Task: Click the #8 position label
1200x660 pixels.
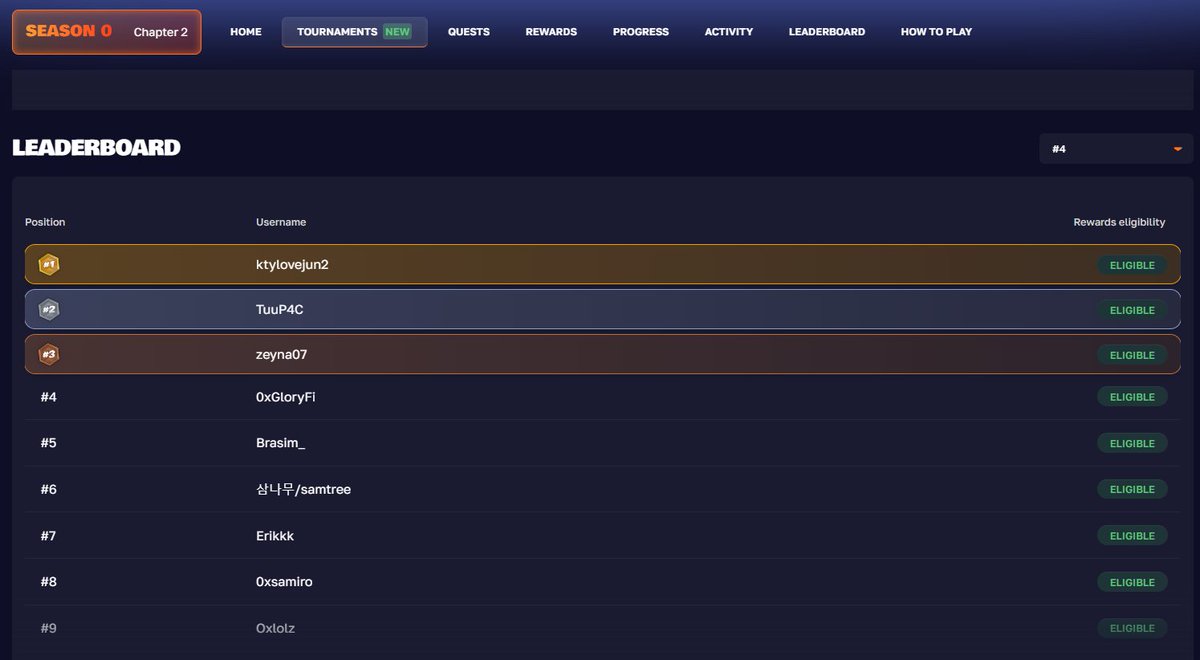Action: [x=49, y=582]
